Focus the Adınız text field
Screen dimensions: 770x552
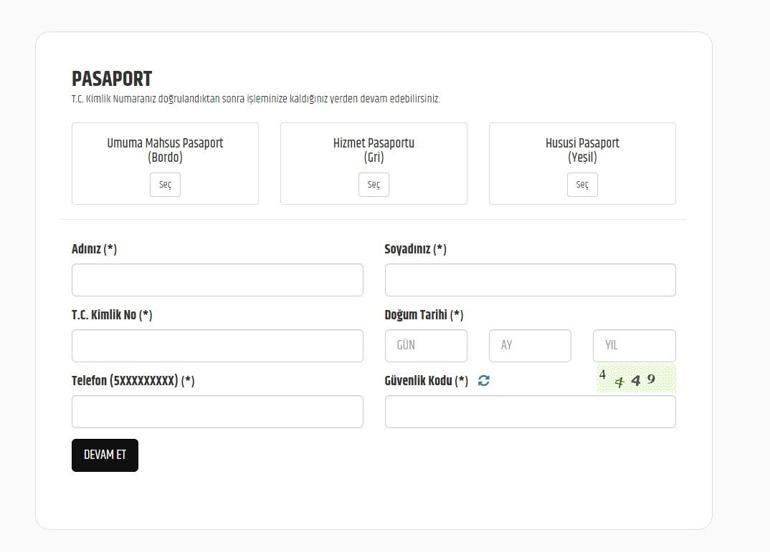pyautogui.click(x=217, y=280)
